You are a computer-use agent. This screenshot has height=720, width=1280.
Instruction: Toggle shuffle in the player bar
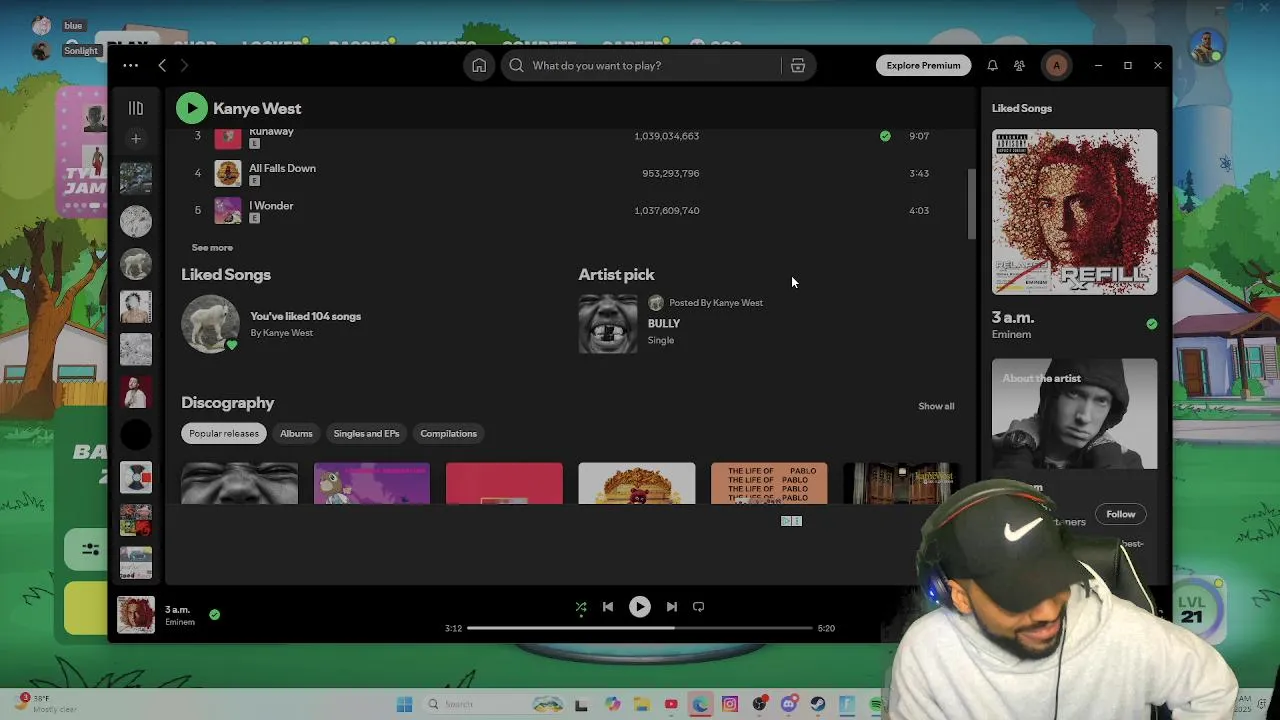click(581, 606)
